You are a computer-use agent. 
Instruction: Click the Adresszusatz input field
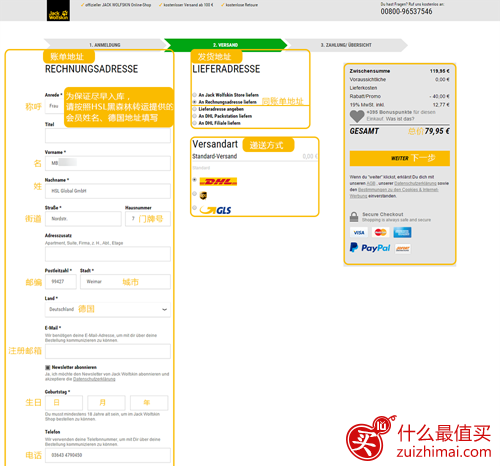[108, 254]
